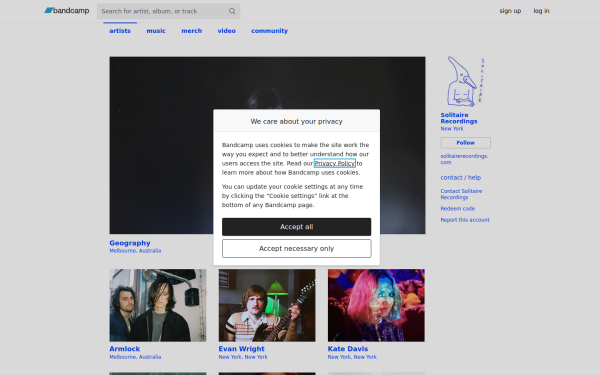Click the search magnifier icon

(x=232, y=11)
